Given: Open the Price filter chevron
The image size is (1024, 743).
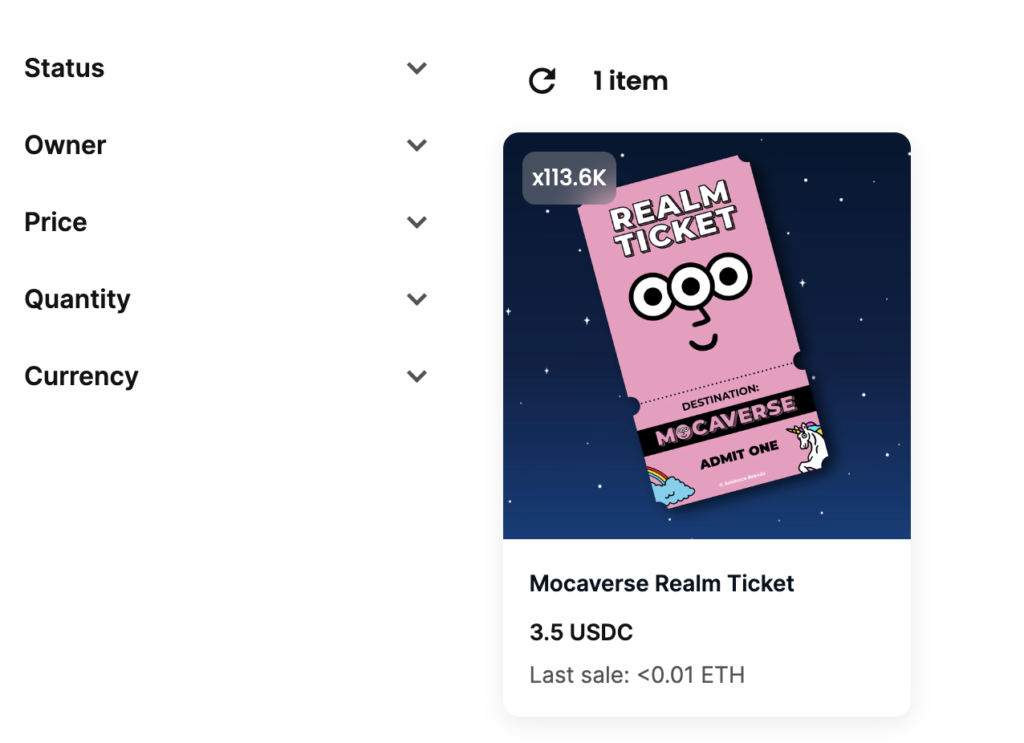Looking at the screenshot, I should pos(417,222).
